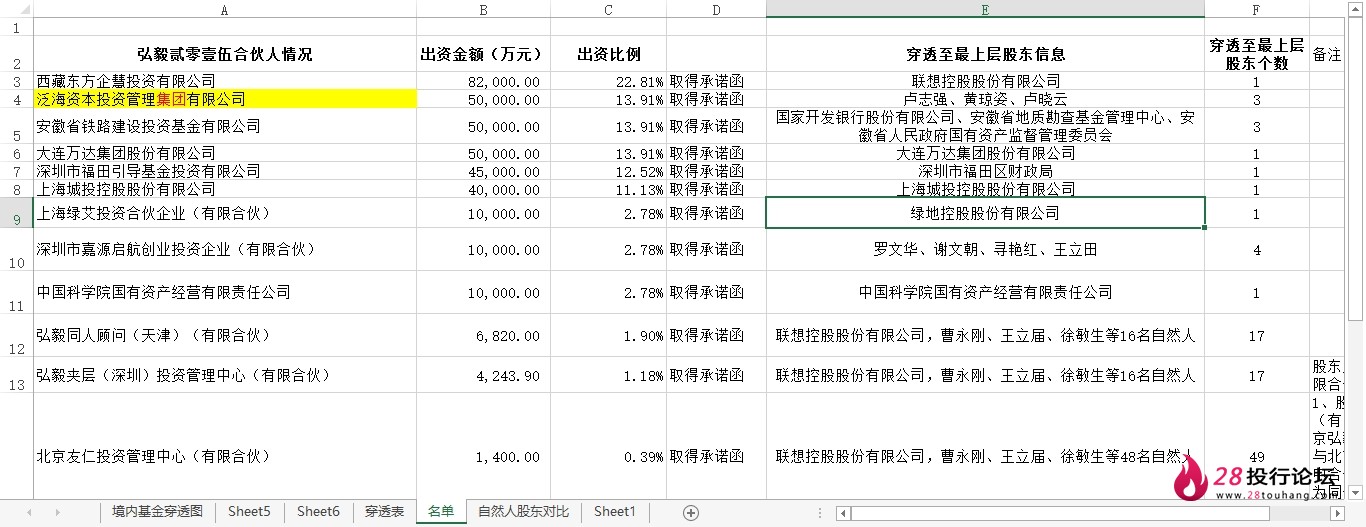Click the previous sheet navigation arrow

pos(29,512)
